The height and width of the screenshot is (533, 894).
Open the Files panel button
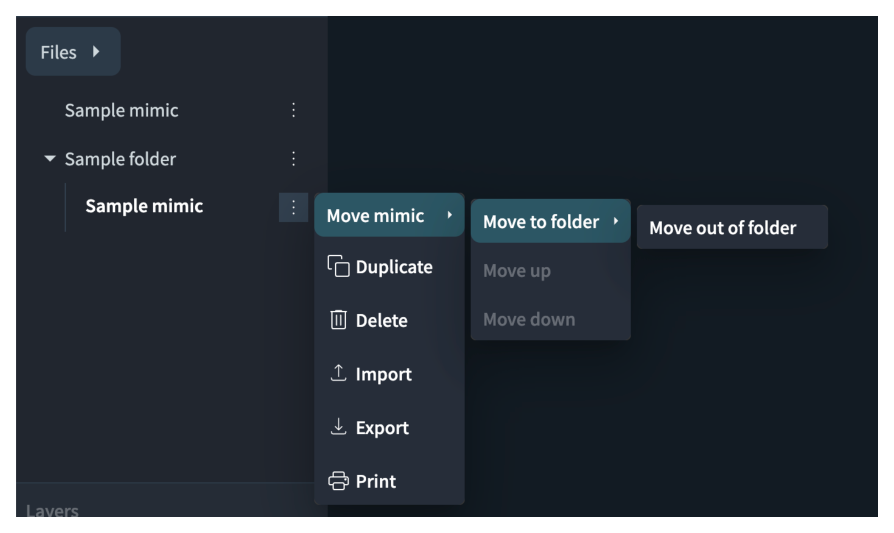[73, 52]
